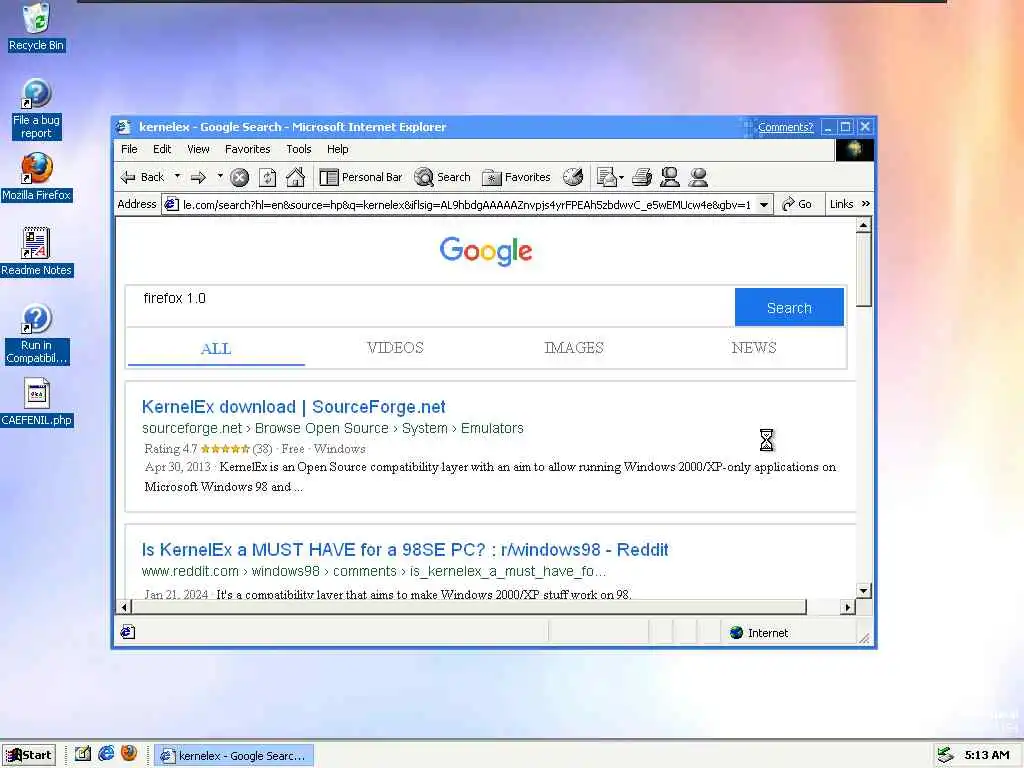Refresh the current page
This screenshot has width=1024, height=768.
(x=268, y=177)
